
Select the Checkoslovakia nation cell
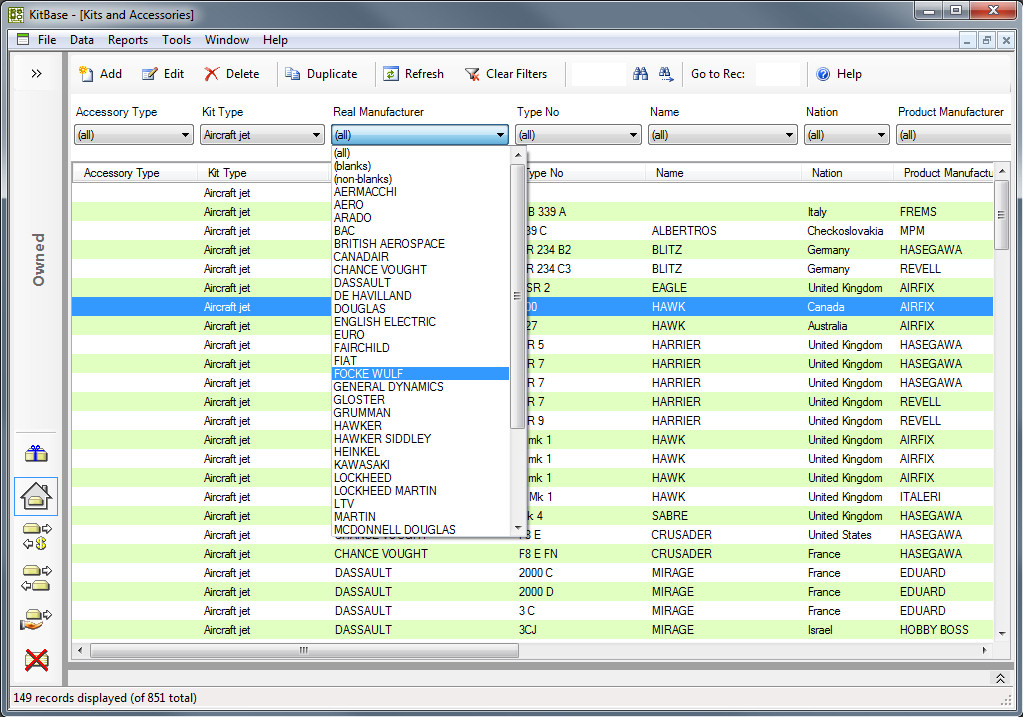pyautogui.click(x=845, y=231)
